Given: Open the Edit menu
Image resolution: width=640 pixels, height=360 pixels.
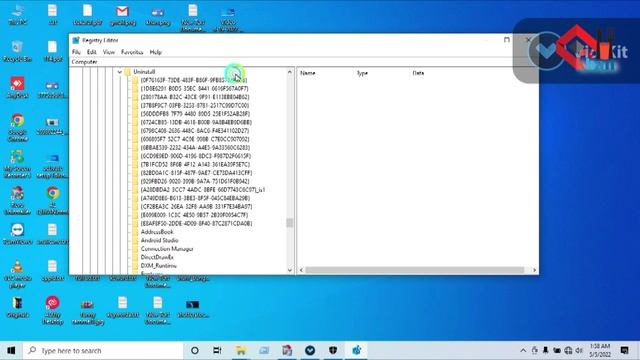Looking at the screenshot, I should [x=91, y=52].
